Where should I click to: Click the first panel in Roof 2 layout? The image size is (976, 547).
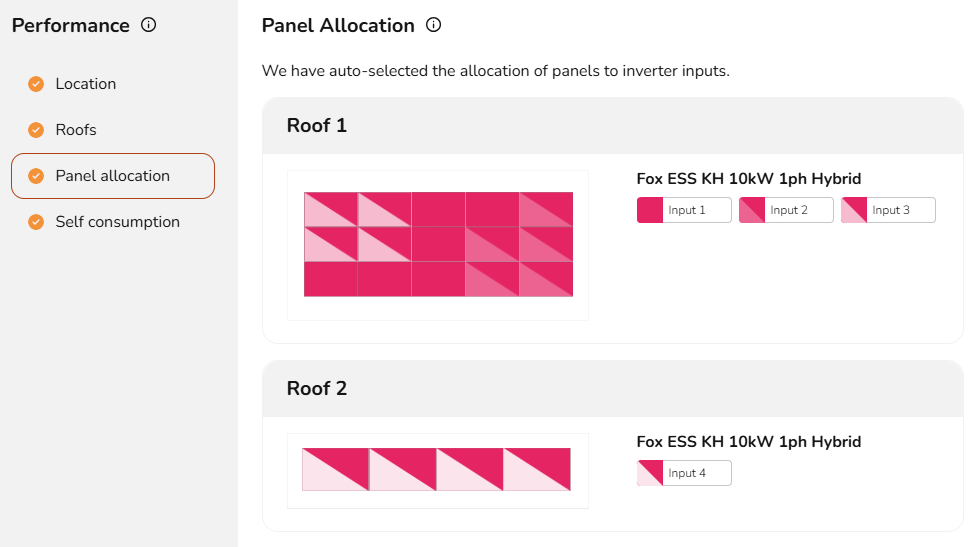click(x=336, y=470)
